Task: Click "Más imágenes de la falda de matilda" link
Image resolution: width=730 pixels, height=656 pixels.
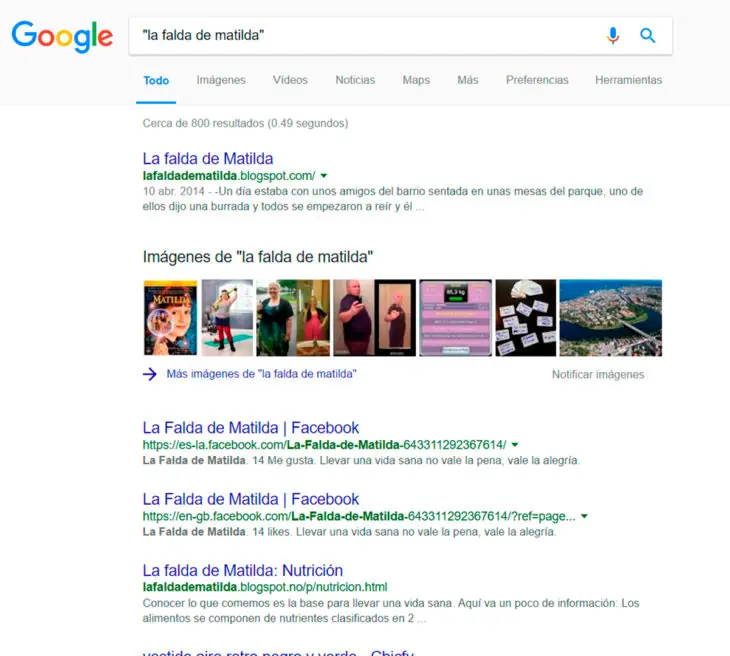Action: (262, 374)
